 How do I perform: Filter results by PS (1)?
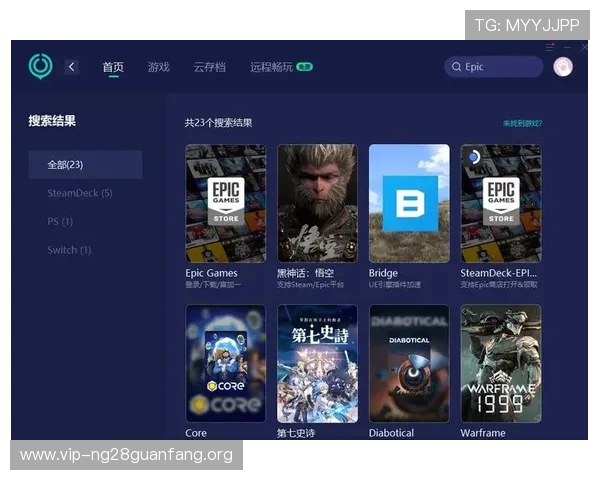[x=60, y=221]
